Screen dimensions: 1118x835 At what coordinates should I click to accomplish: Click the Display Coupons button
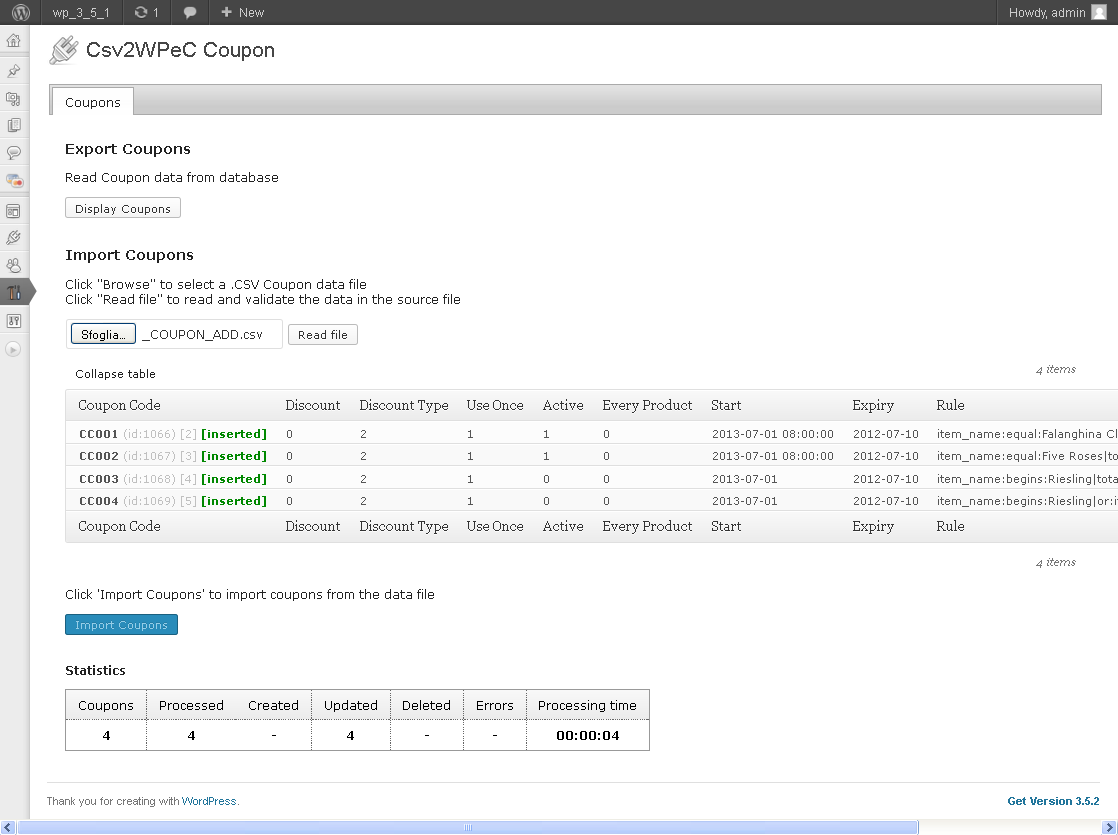(x=123, y=208)
